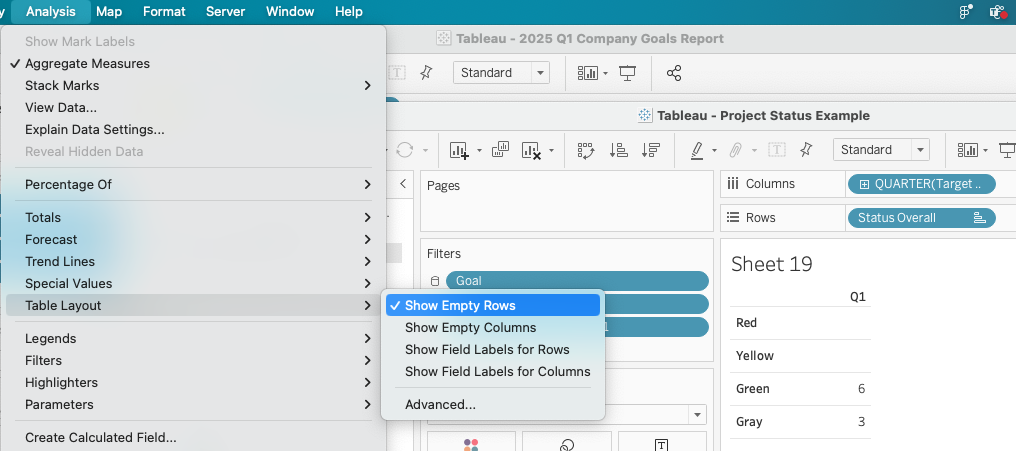Click the Q1 column header
This screenshot has width=1016, height=451.
(x=857, y=297)
